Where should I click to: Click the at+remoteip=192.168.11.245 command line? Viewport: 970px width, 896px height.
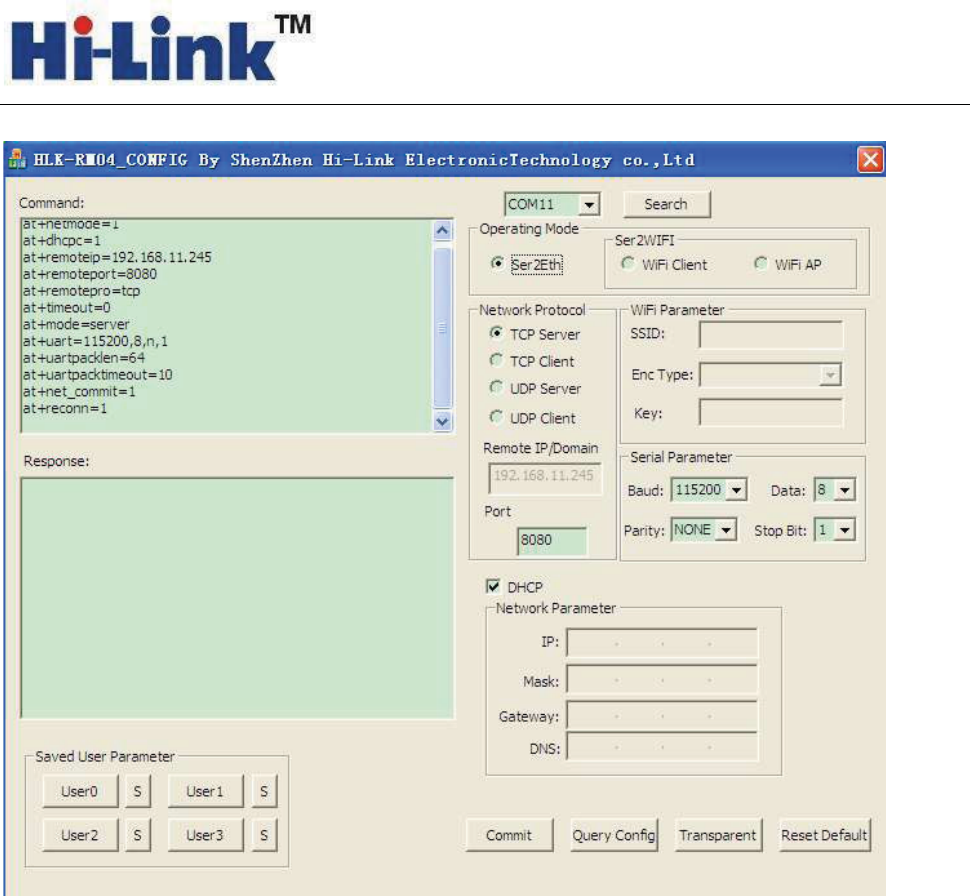pyautogui.click(x=117, y=257)
